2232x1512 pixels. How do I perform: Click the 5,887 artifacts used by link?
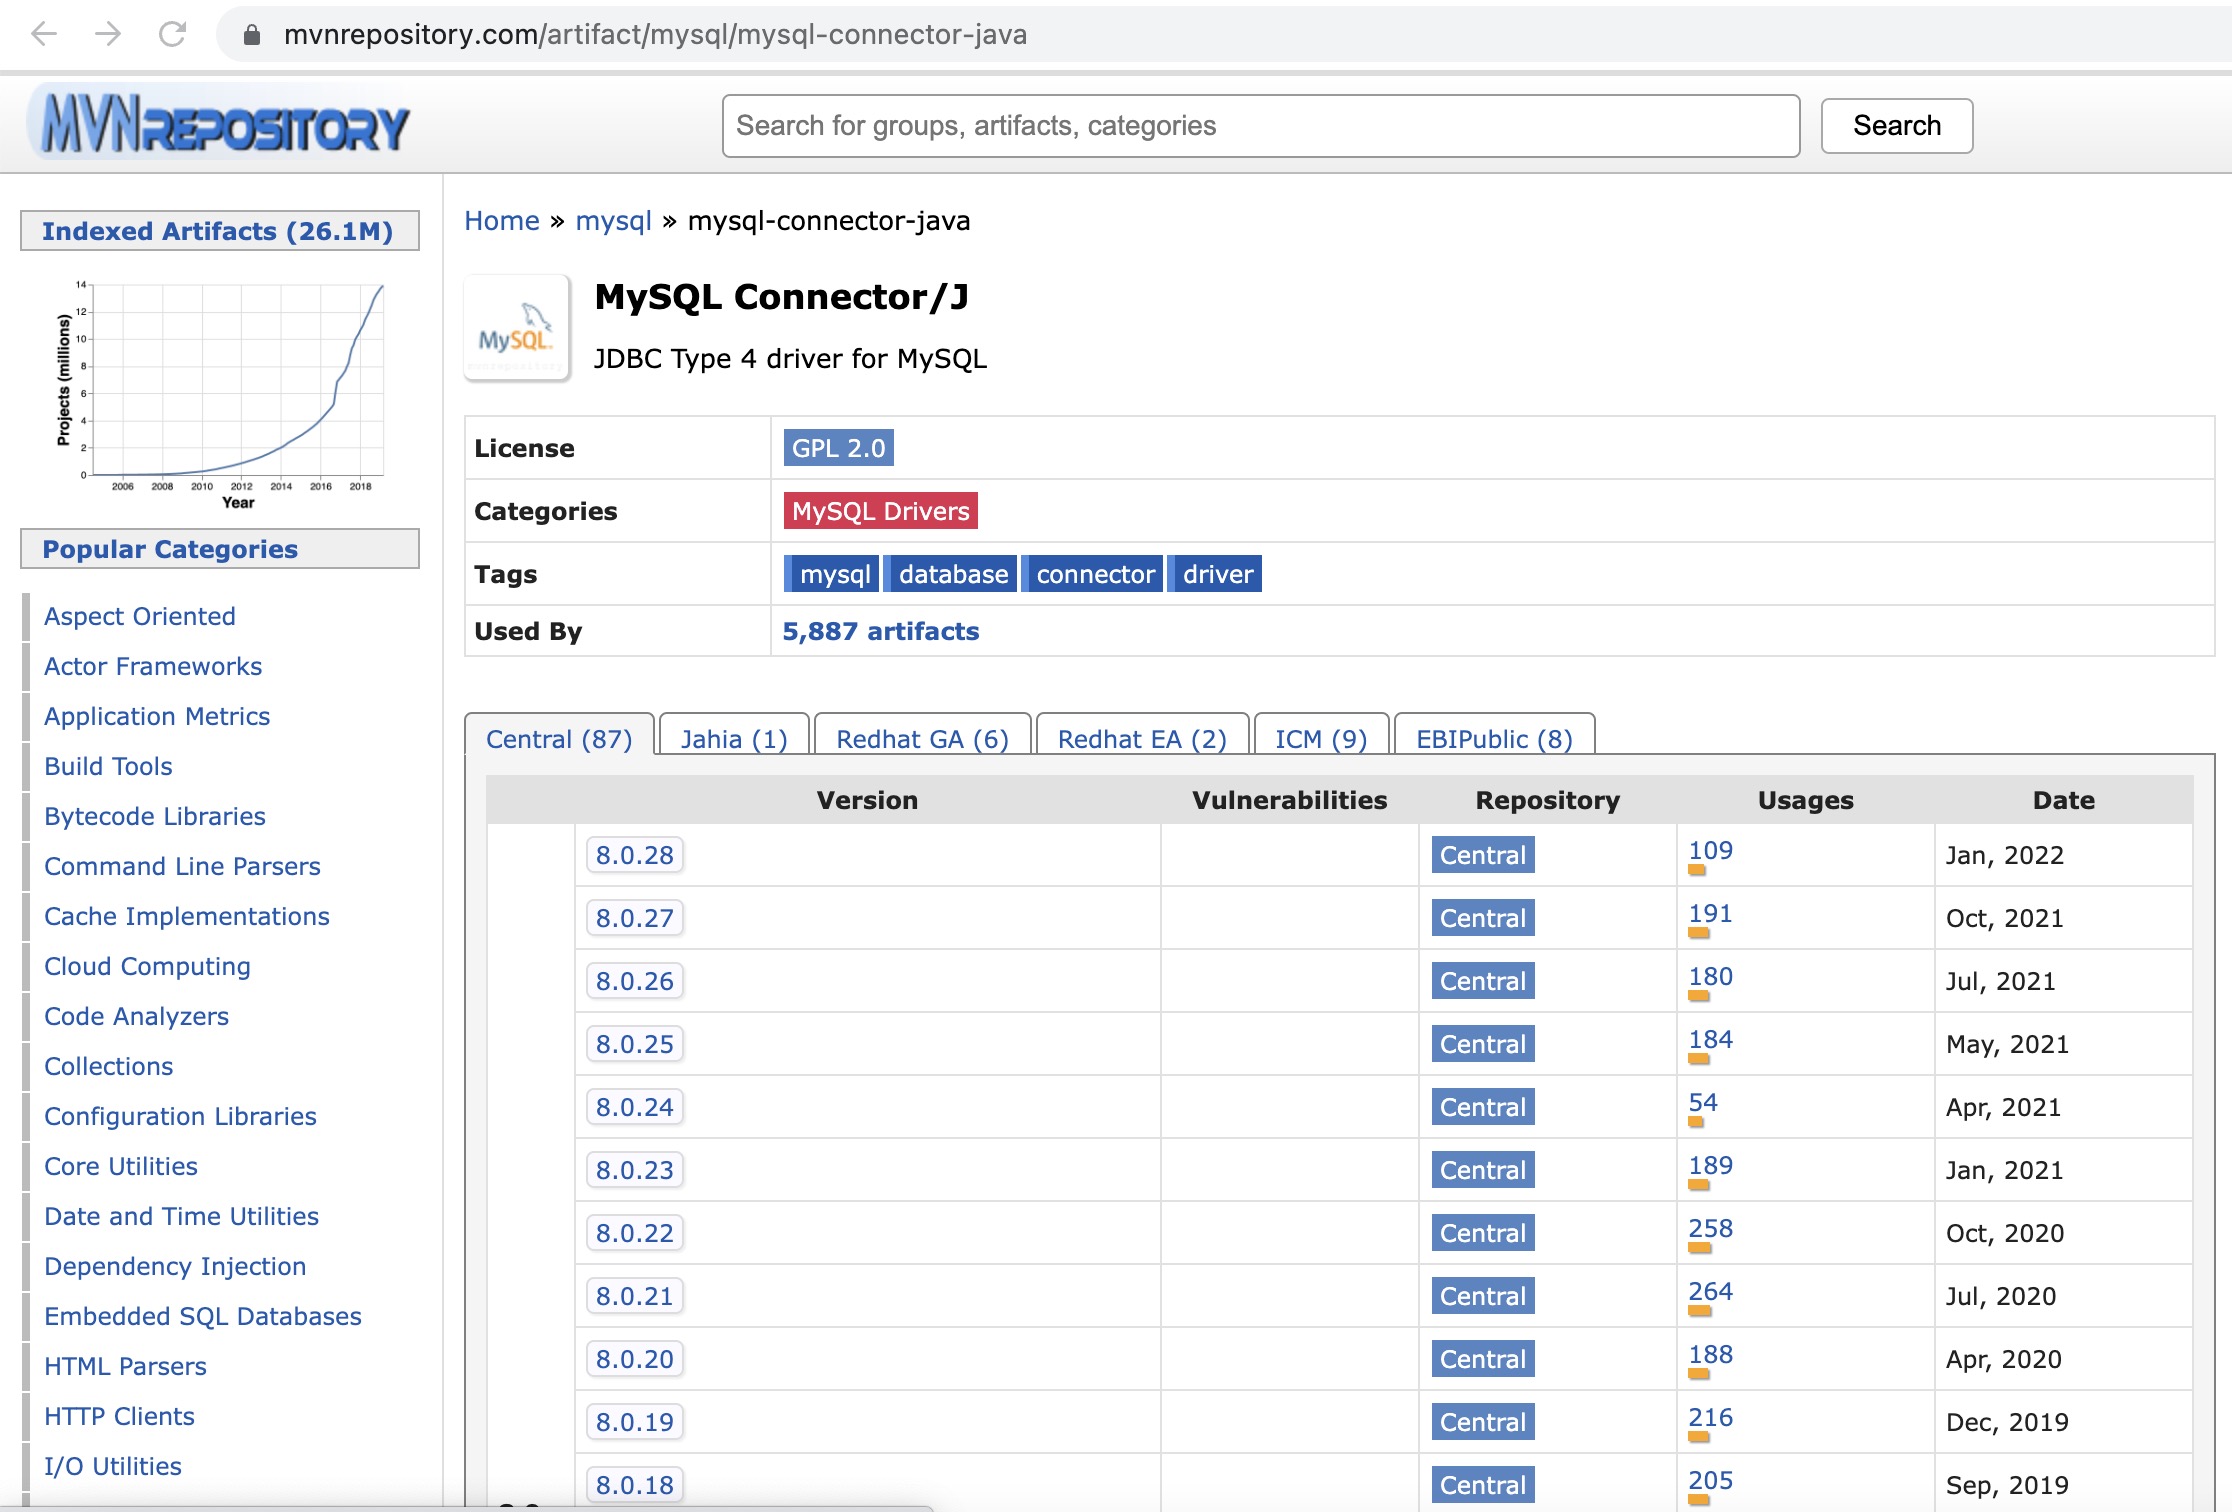(x=881, y=631)
